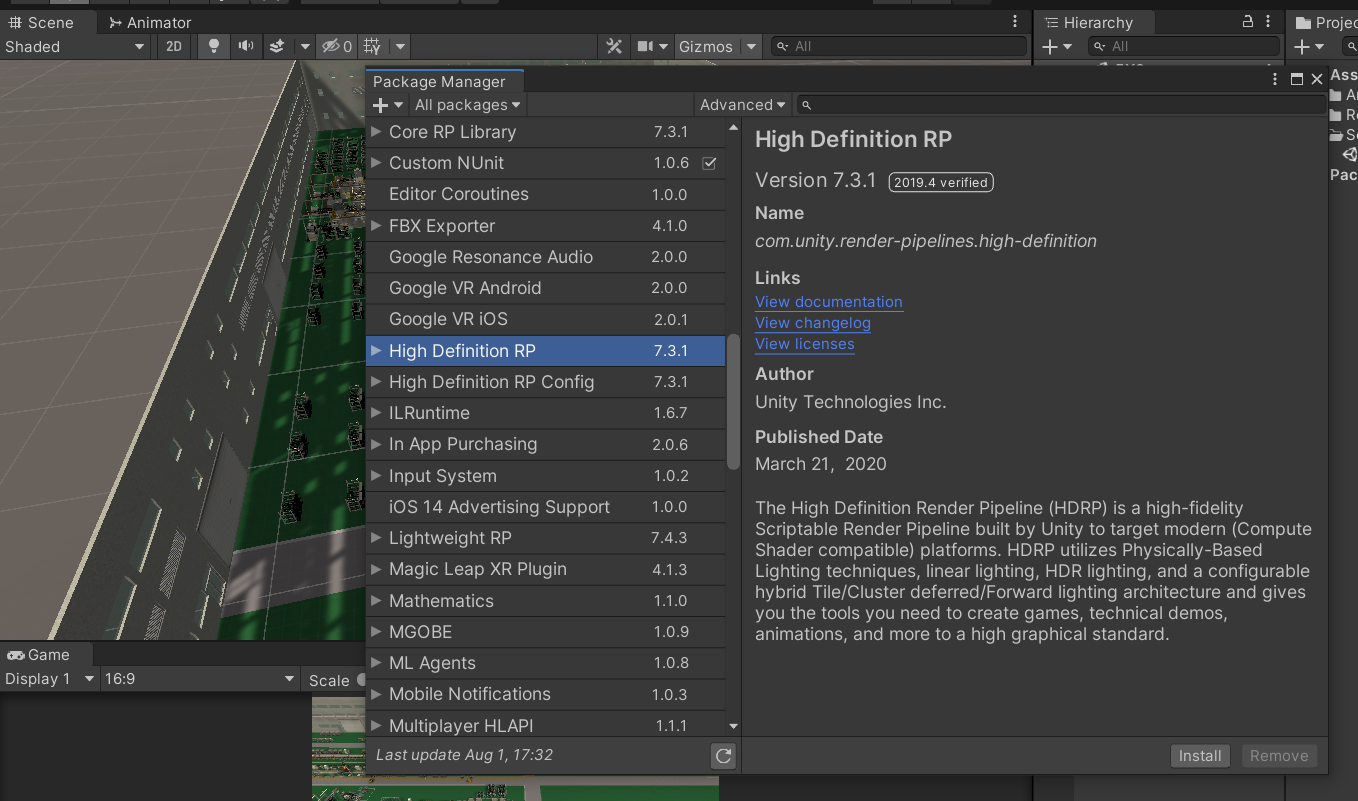This screenshot has width=1358, height=801.
Task: Collapse the High Definition RP row arrow
Action: coord(376,350)
